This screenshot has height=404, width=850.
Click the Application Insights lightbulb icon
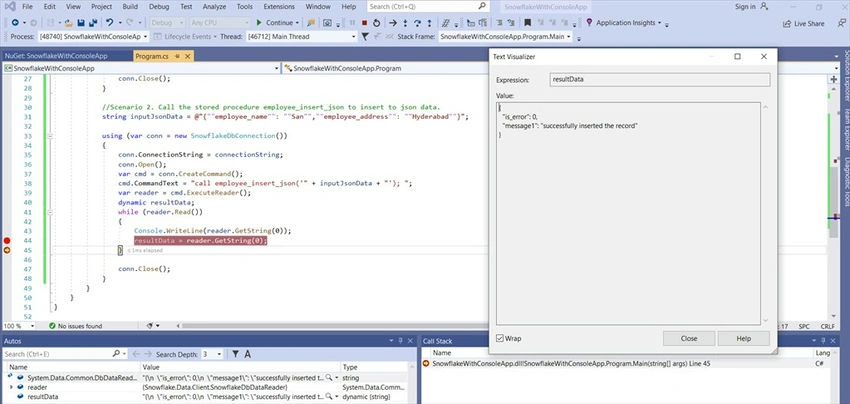[x=589, y=23]
